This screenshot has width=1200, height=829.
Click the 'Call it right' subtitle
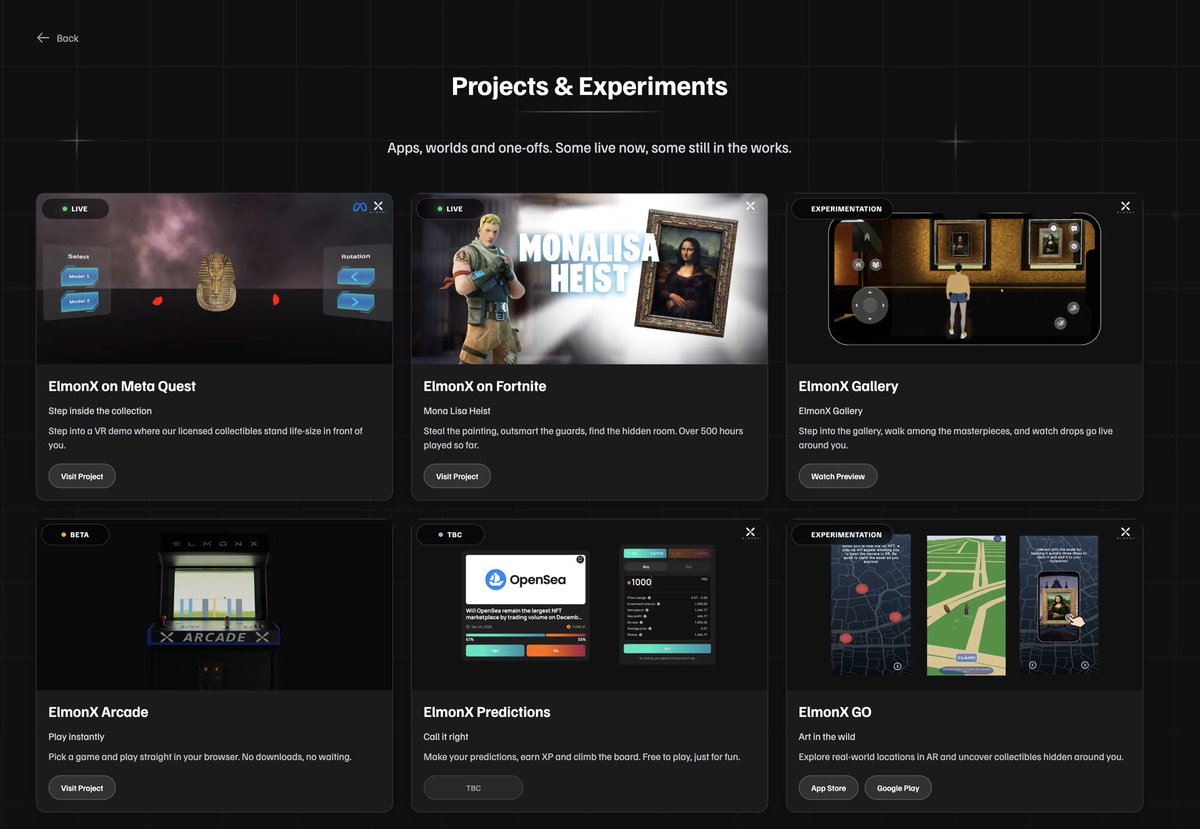pyautogui.click(x=446, y=737)
